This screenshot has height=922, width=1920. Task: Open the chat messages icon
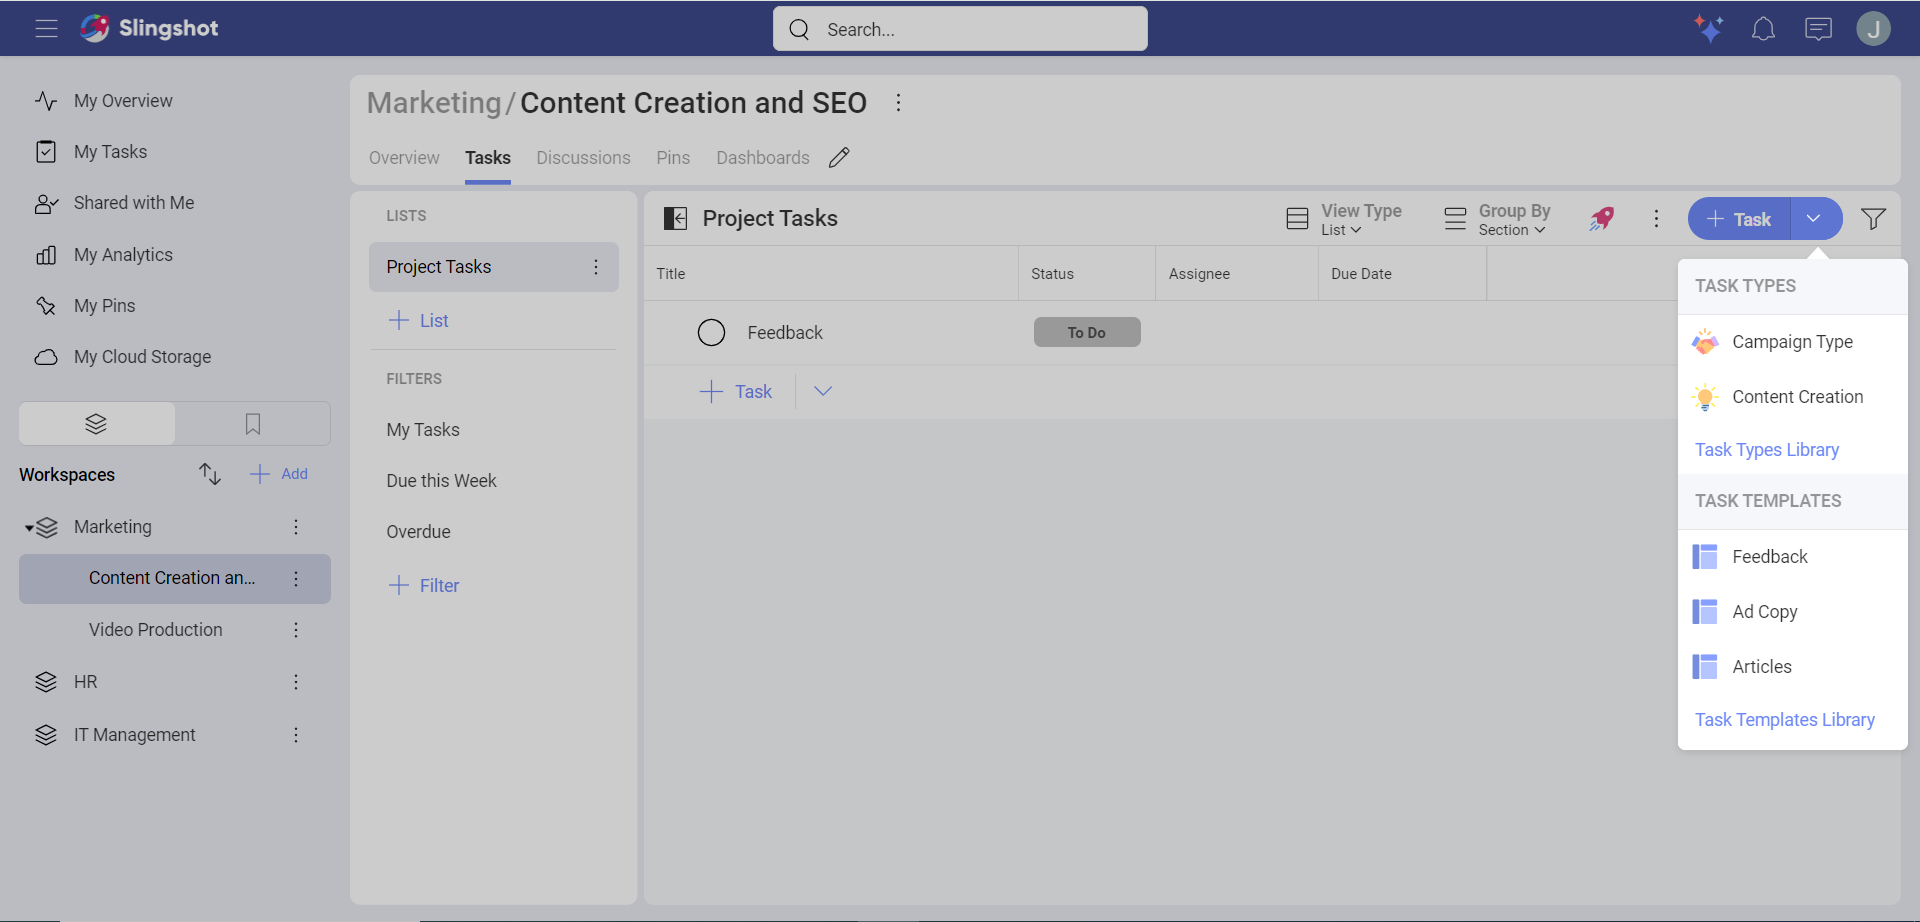tap(1818, 29)
